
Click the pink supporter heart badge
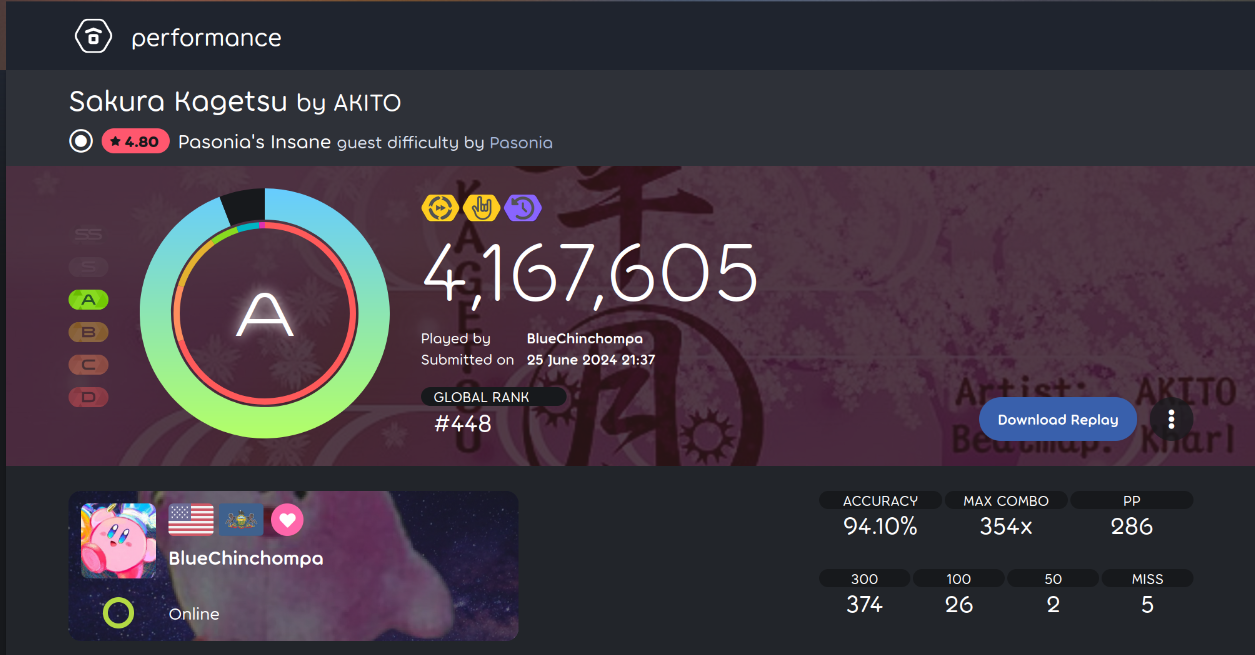287,520
